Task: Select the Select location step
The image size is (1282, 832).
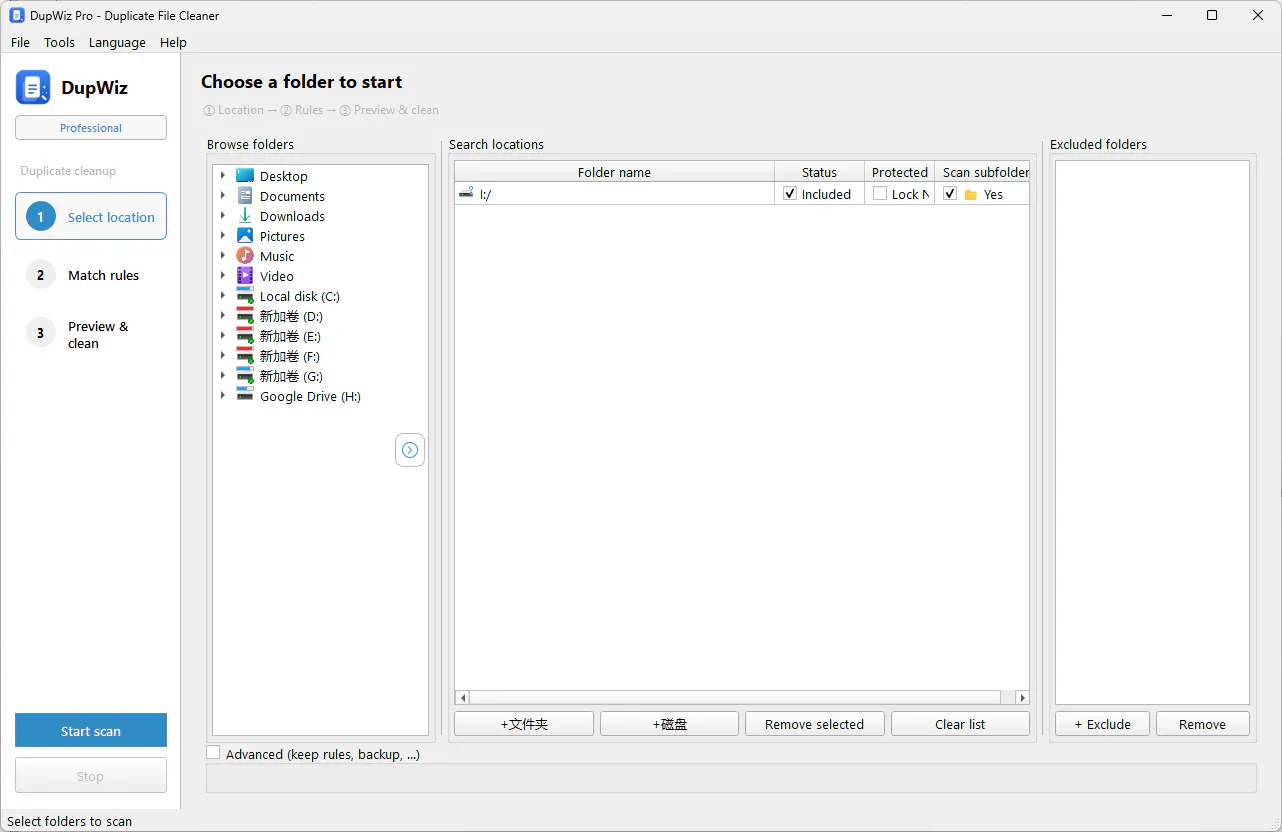Action: 91,216
